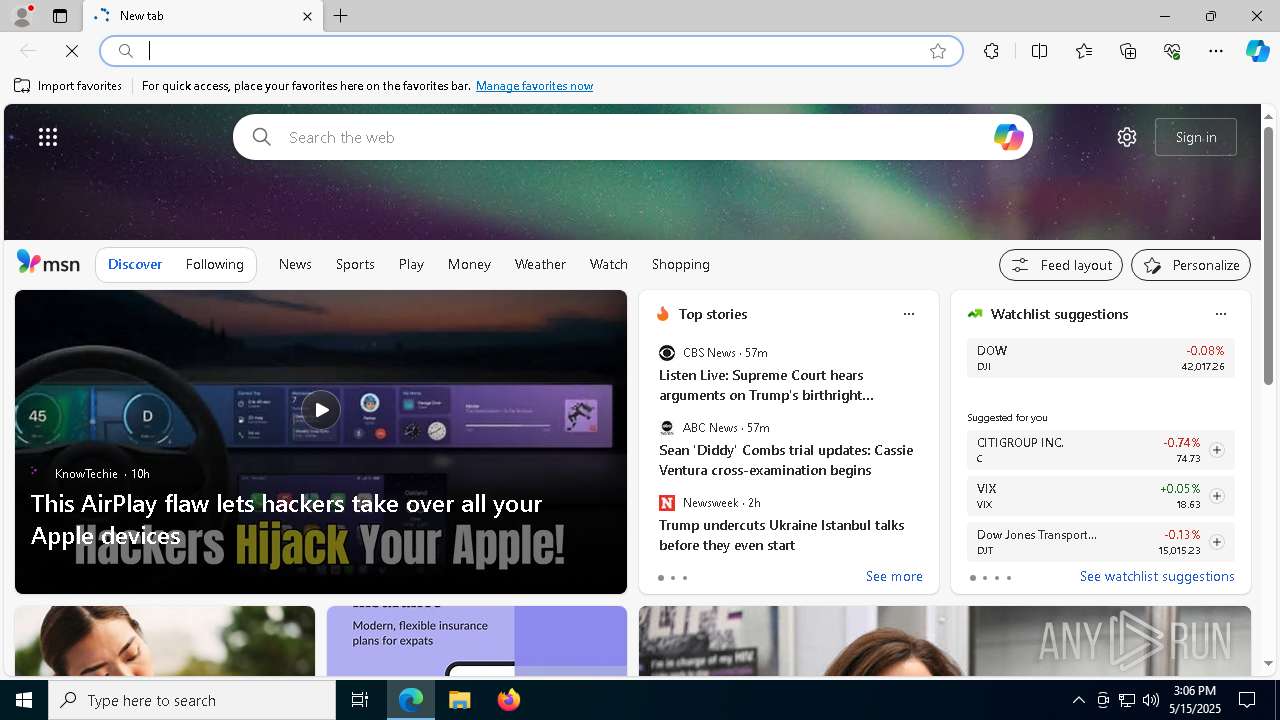The image size is (1280, 720).
Task: Open page settings gear icon
Action: pos(1127,137)
